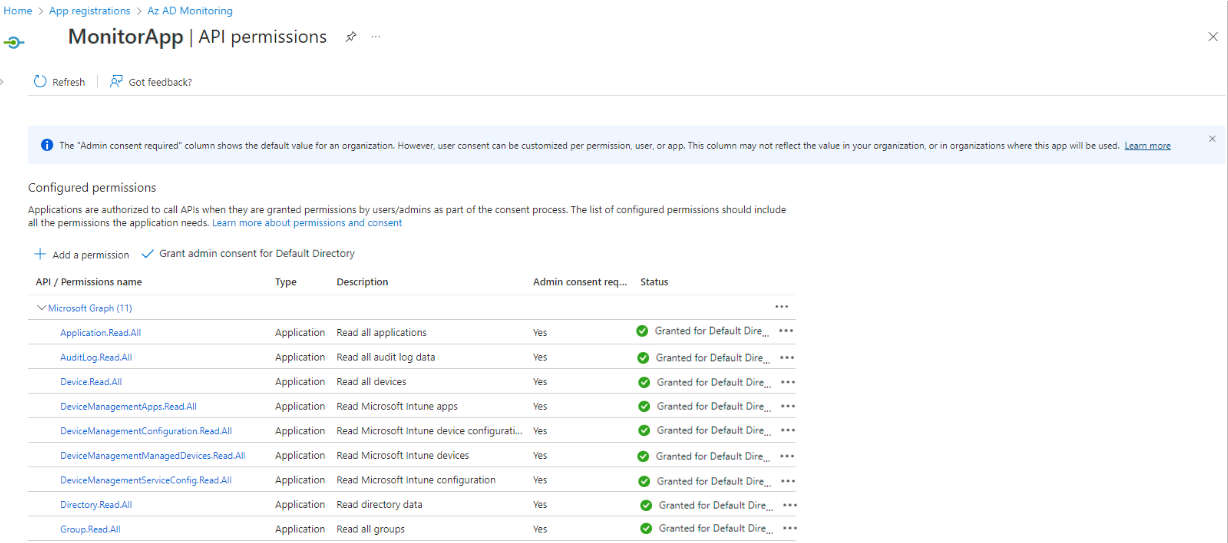Select 'Read all audit log data' description
This screenshot has height=543, width=1228.
tap(386, 357)
